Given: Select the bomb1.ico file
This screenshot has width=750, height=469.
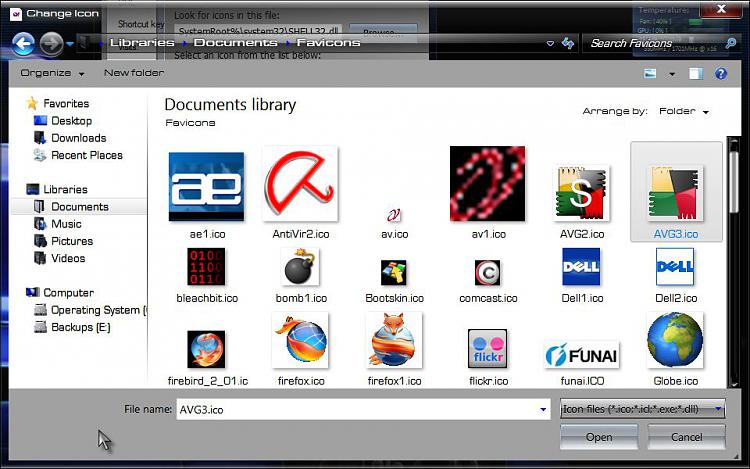Looking at the screenshot, I should [x=301, y=276].
